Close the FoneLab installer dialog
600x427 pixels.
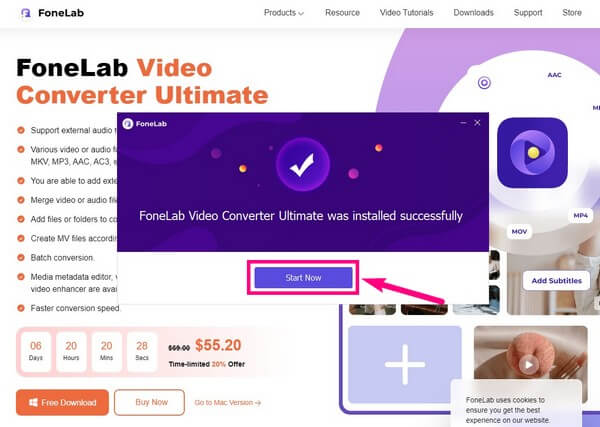click(x=477, y=123)
